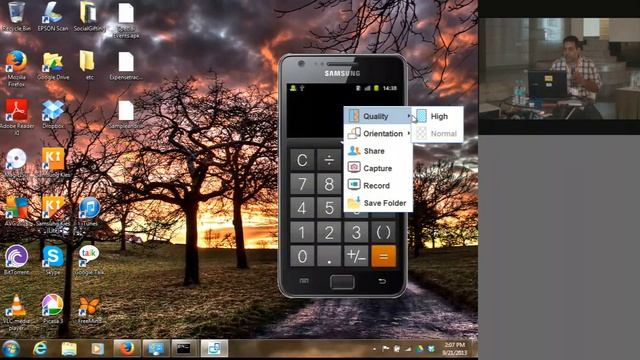Select Record in the context menu
Viewport: 640px width, 360px height.
point(378,186)
